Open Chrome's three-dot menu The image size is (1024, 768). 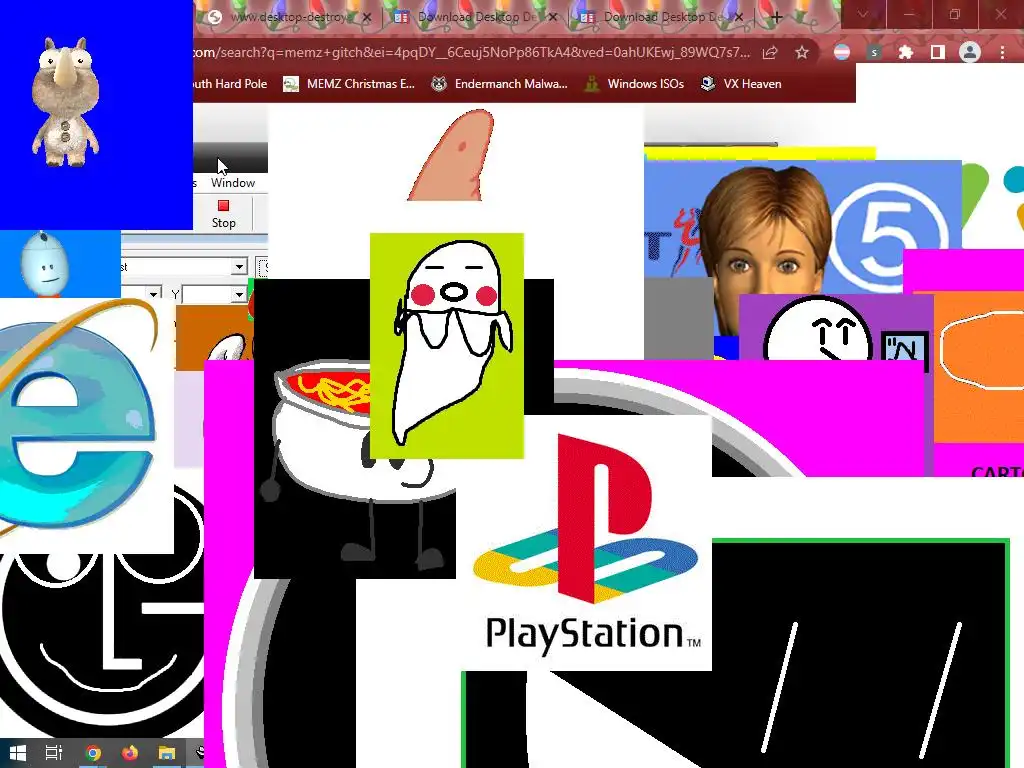[x=1002, y=52]
